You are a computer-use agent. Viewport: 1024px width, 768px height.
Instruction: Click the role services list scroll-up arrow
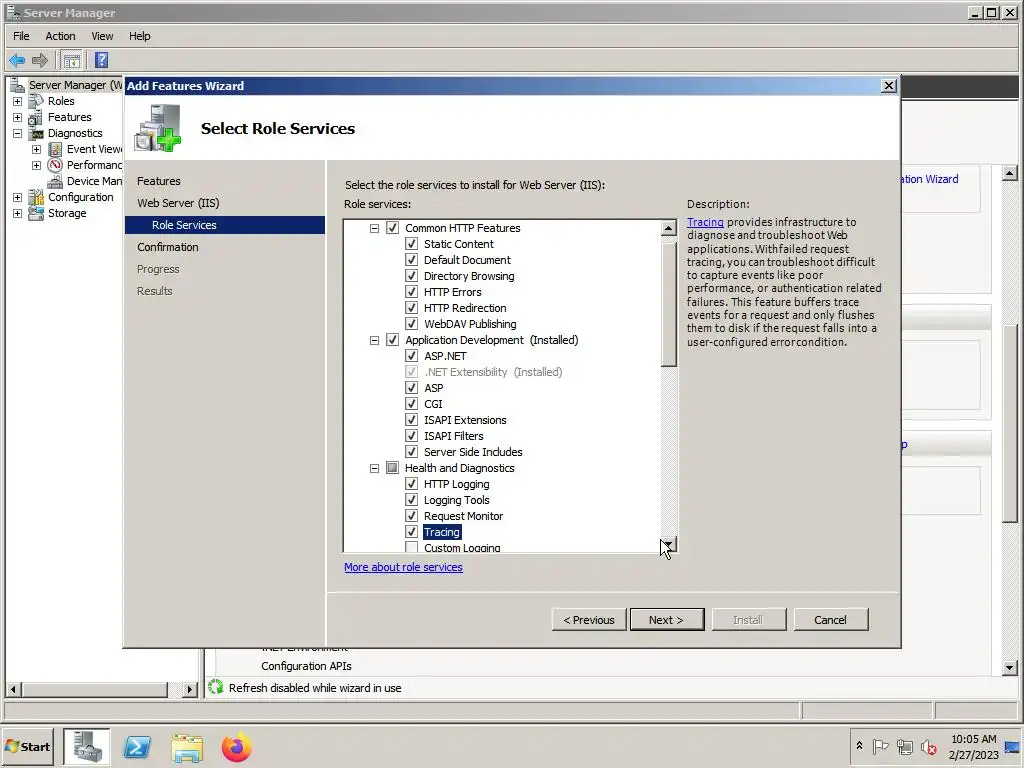click(x=668, y=228)
